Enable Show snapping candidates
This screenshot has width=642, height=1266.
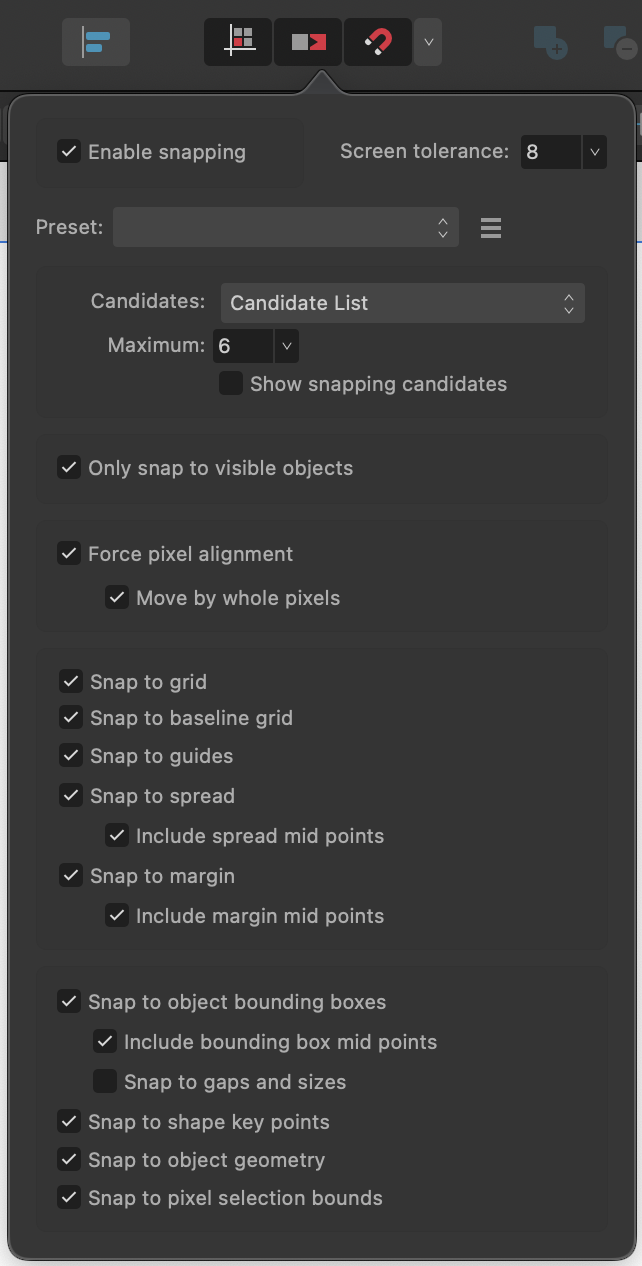pyautogui.click(x=231, y=383)
